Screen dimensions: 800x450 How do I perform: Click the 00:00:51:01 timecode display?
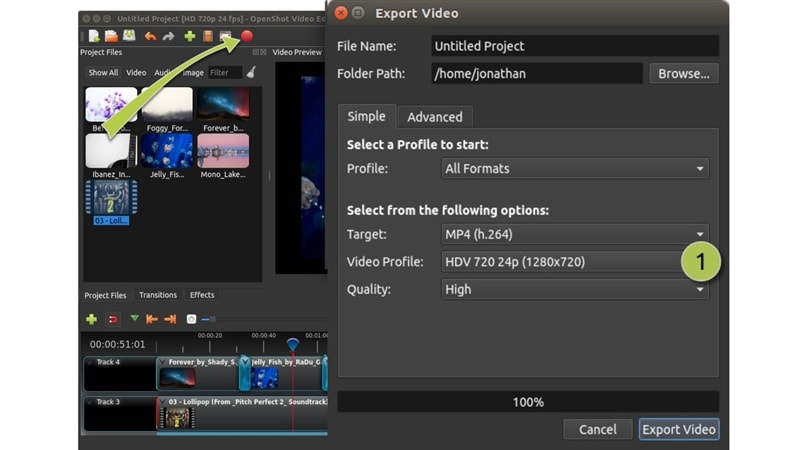point(117,344)
